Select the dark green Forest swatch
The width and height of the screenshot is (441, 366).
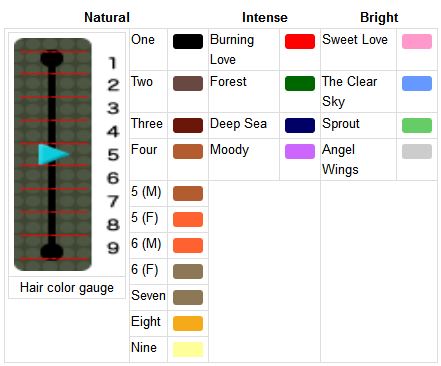300,84
